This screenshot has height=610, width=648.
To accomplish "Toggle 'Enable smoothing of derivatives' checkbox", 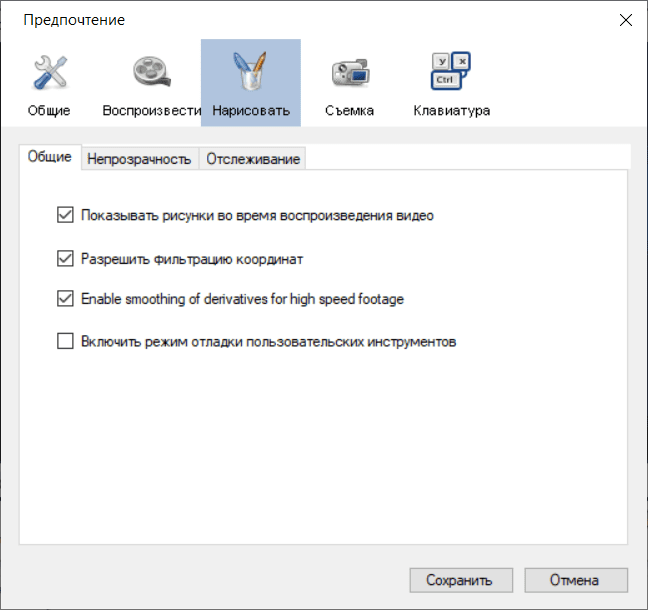I will (x=66, y=298).
